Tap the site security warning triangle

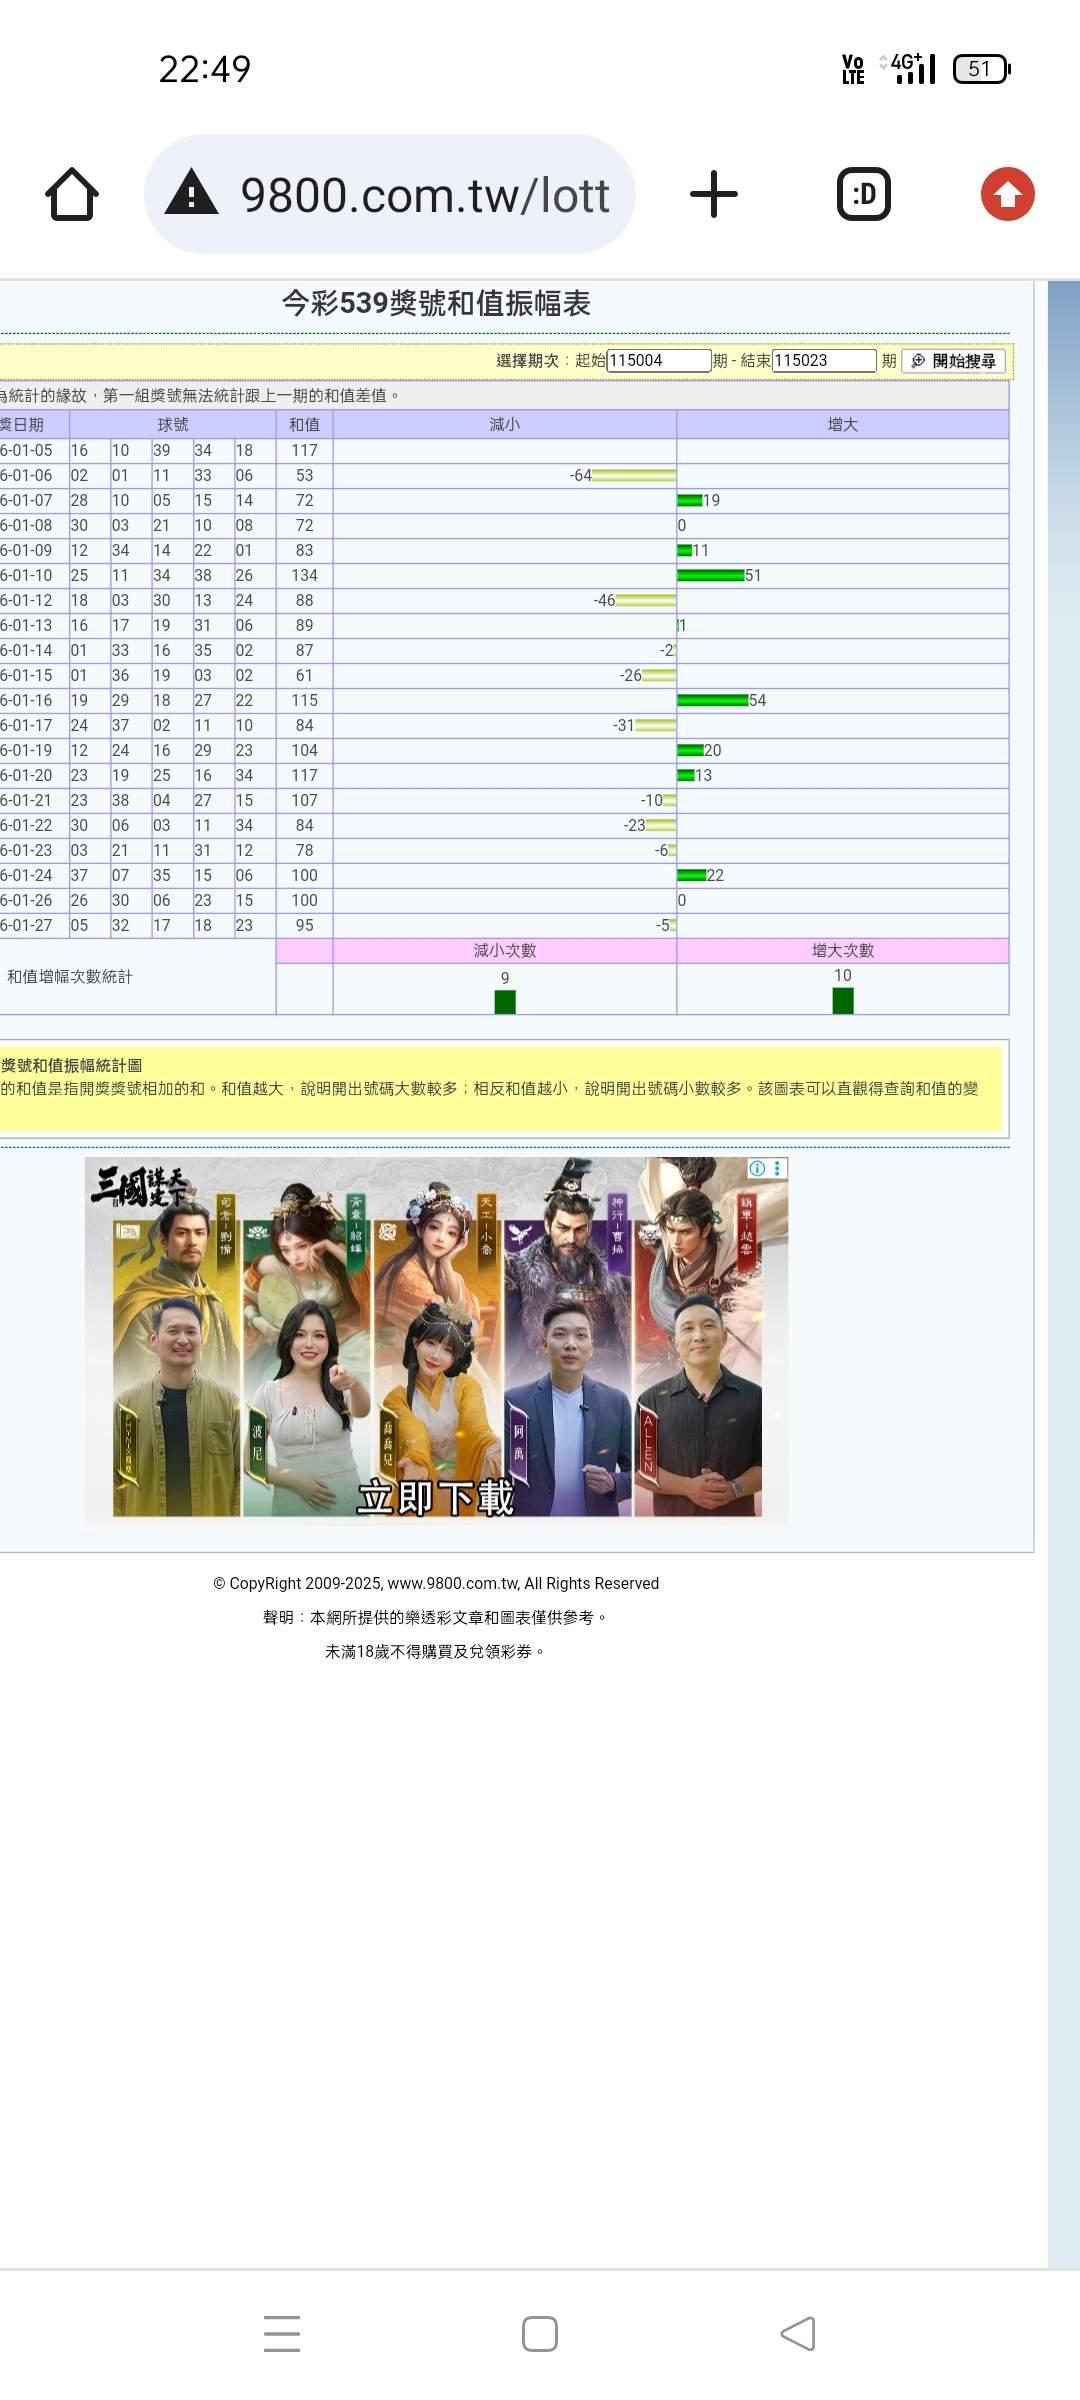pyautogui.click(x=192, y=194)
